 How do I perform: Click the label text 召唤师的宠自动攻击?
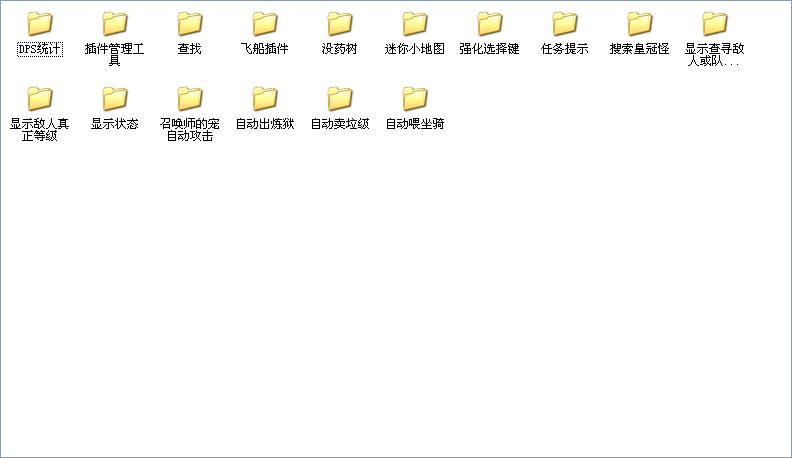point(189,130)
